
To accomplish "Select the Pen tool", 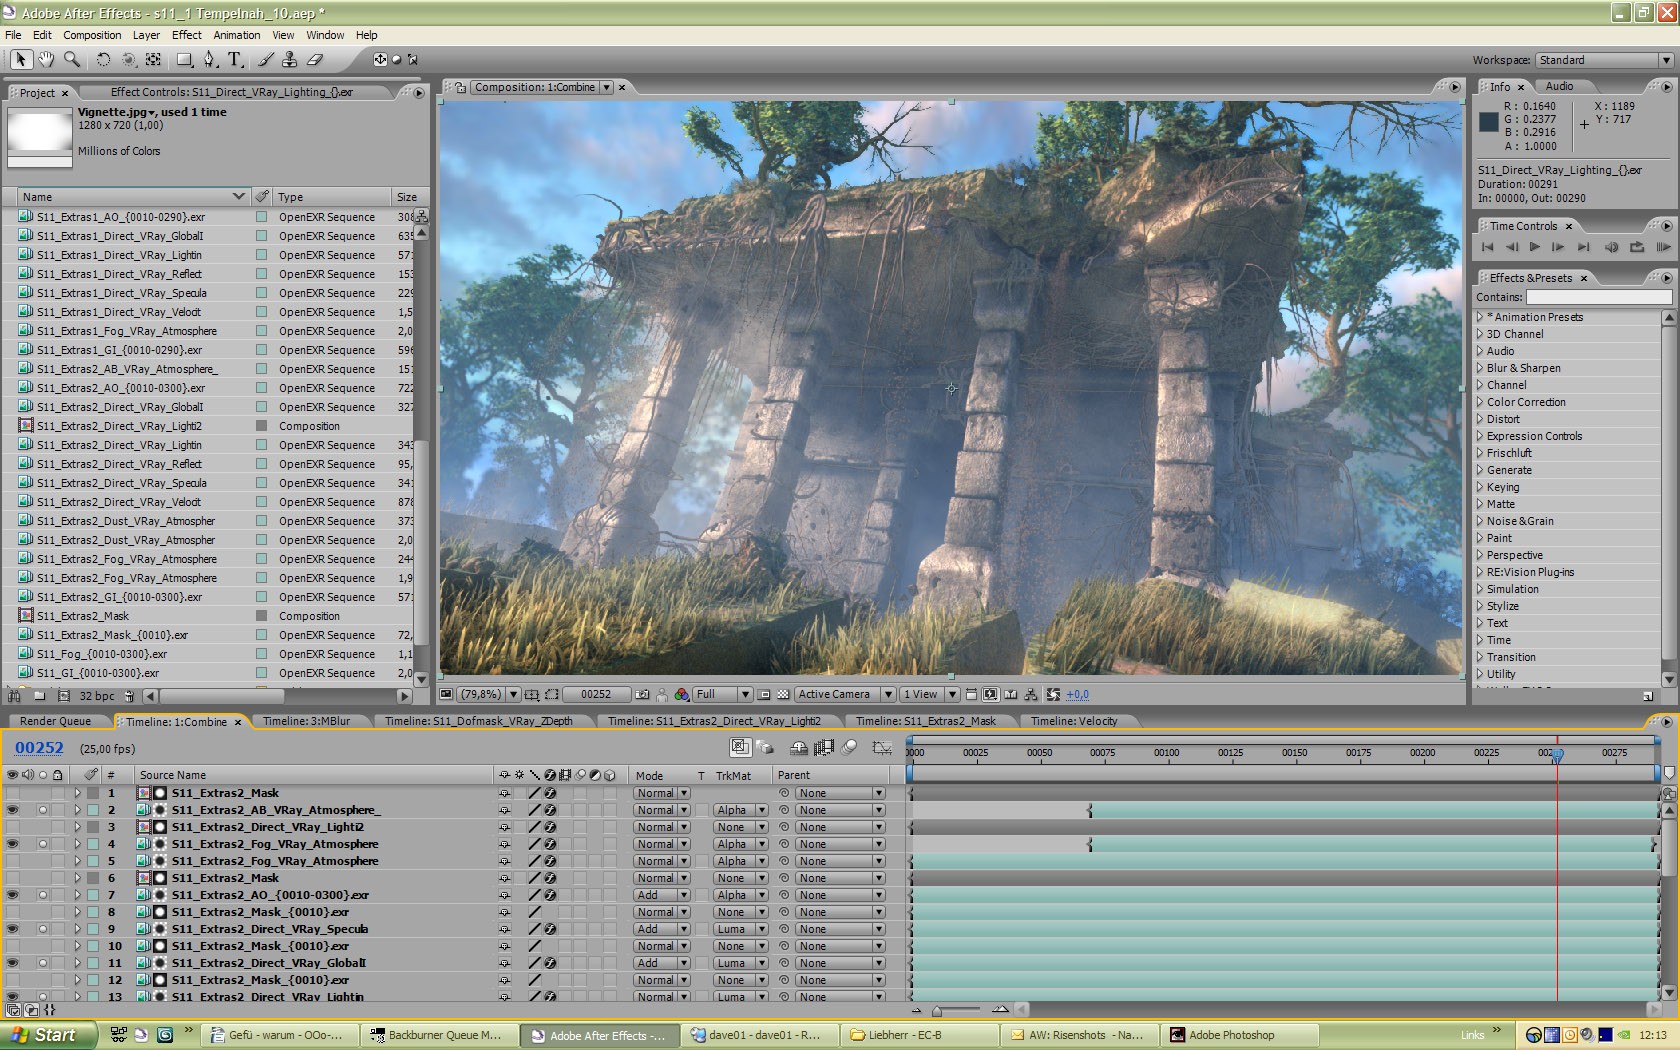I will 209,60.
